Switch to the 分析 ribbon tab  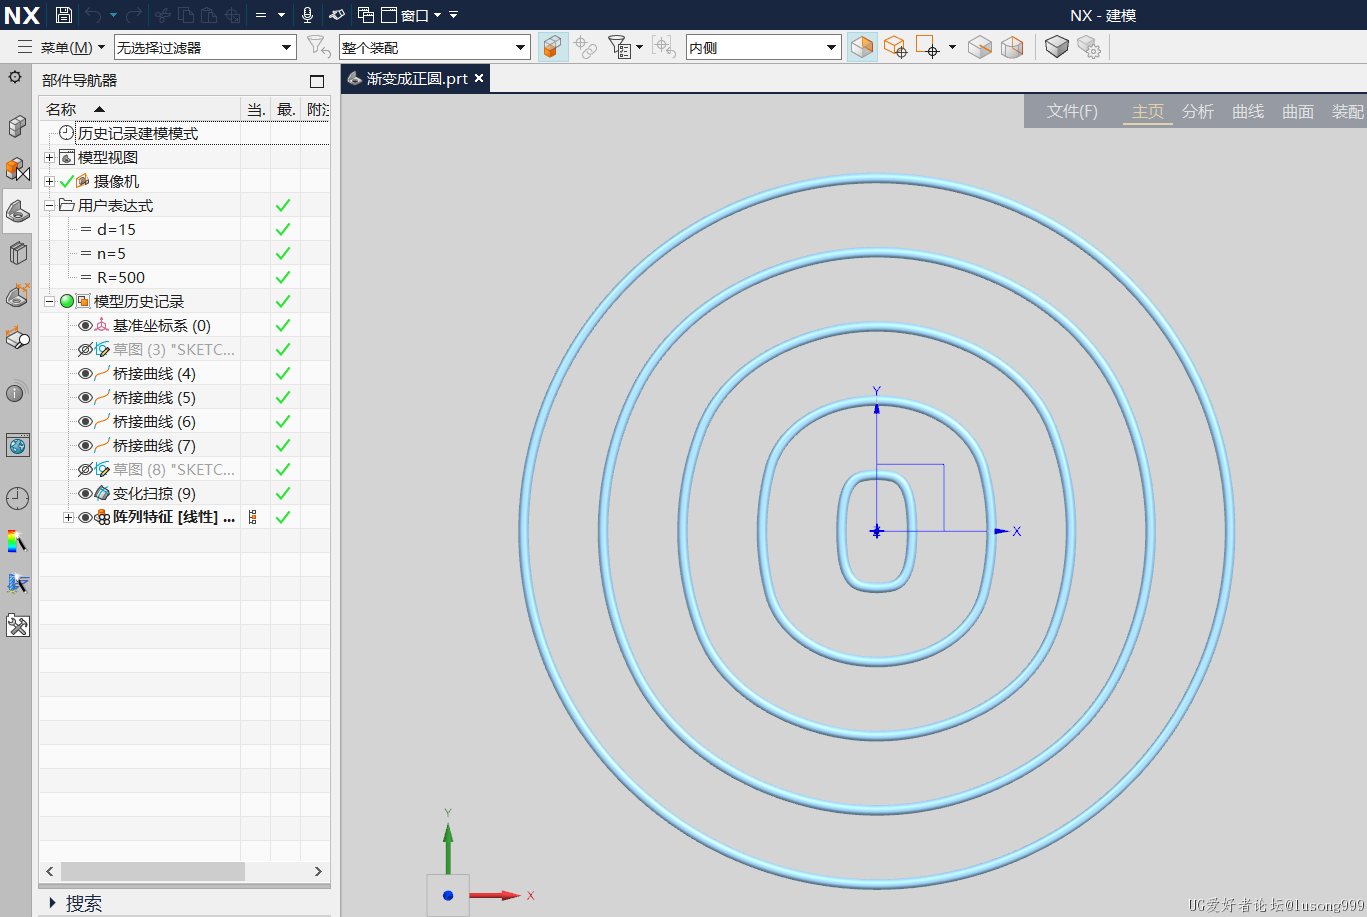point(1198,111)
